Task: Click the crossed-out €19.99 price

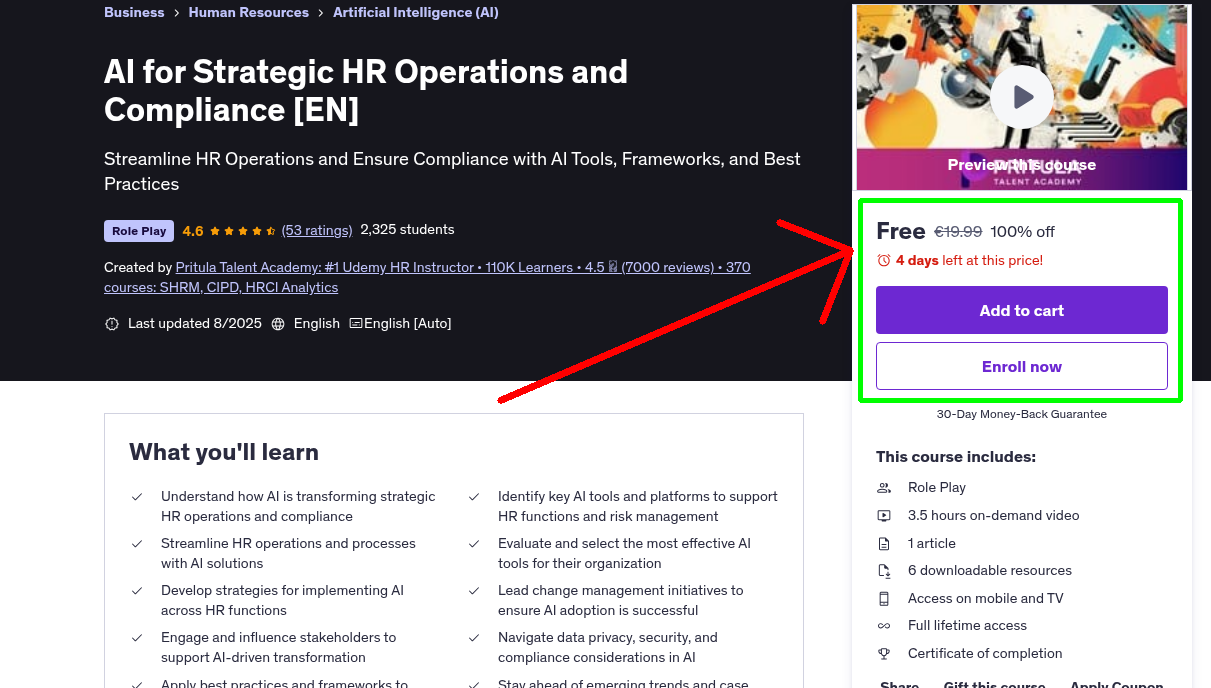Action: [x=958, y=232]
